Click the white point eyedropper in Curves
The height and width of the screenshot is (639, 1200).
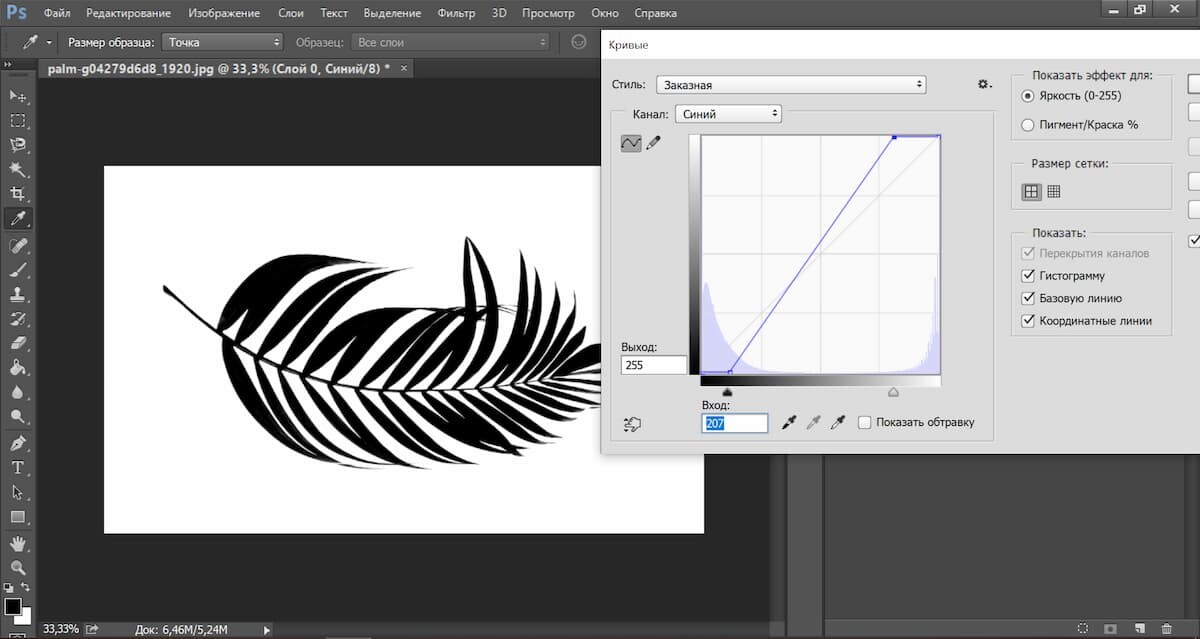[x=839, y=423]
